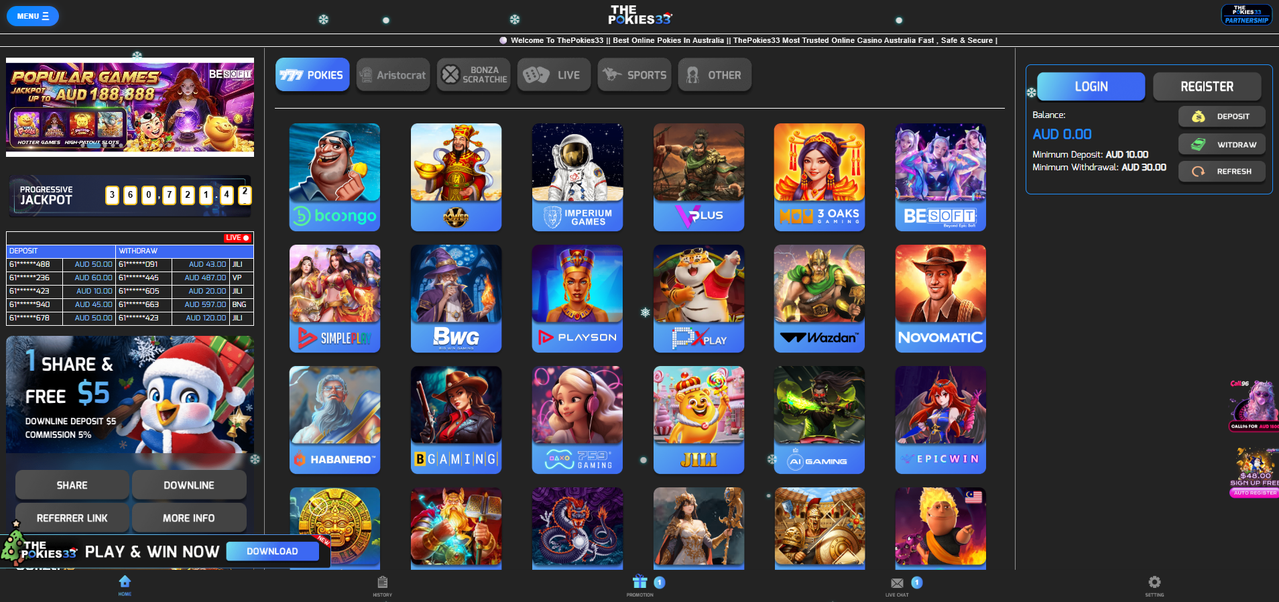1279x602 pixels.
Task: Open the Thor hammer game tile
Action: 456,528
